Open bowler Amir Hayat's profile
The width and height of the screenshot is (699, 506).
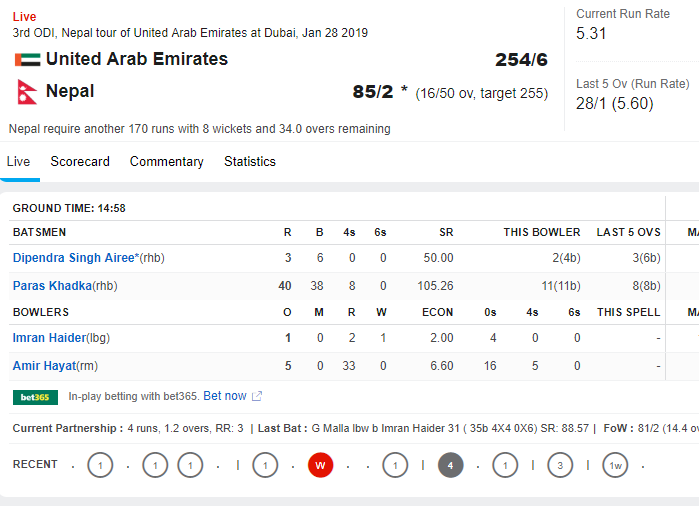coord(44,366)
